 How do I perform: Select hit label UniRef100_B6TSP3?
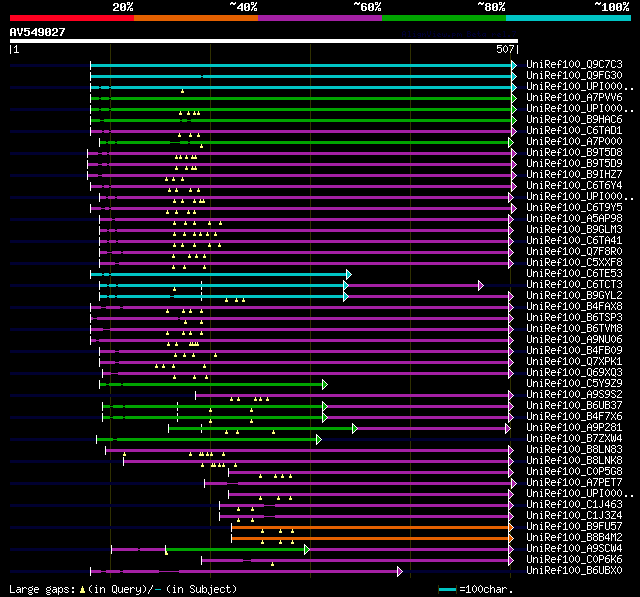[x=574, y=318]
